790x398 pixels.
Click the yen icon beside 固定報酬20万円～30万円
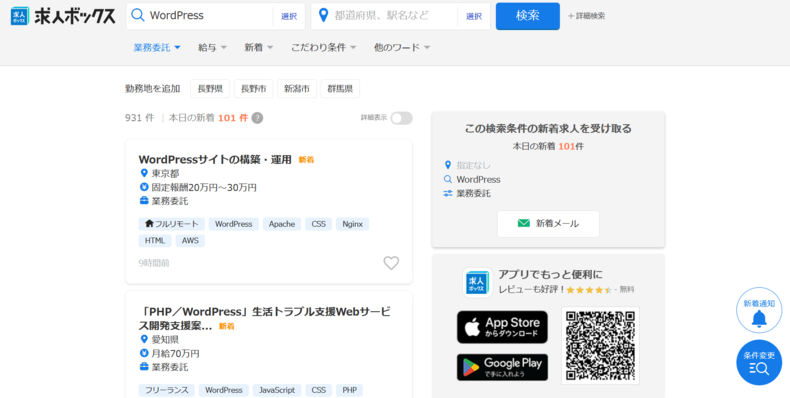pos(144,187)
